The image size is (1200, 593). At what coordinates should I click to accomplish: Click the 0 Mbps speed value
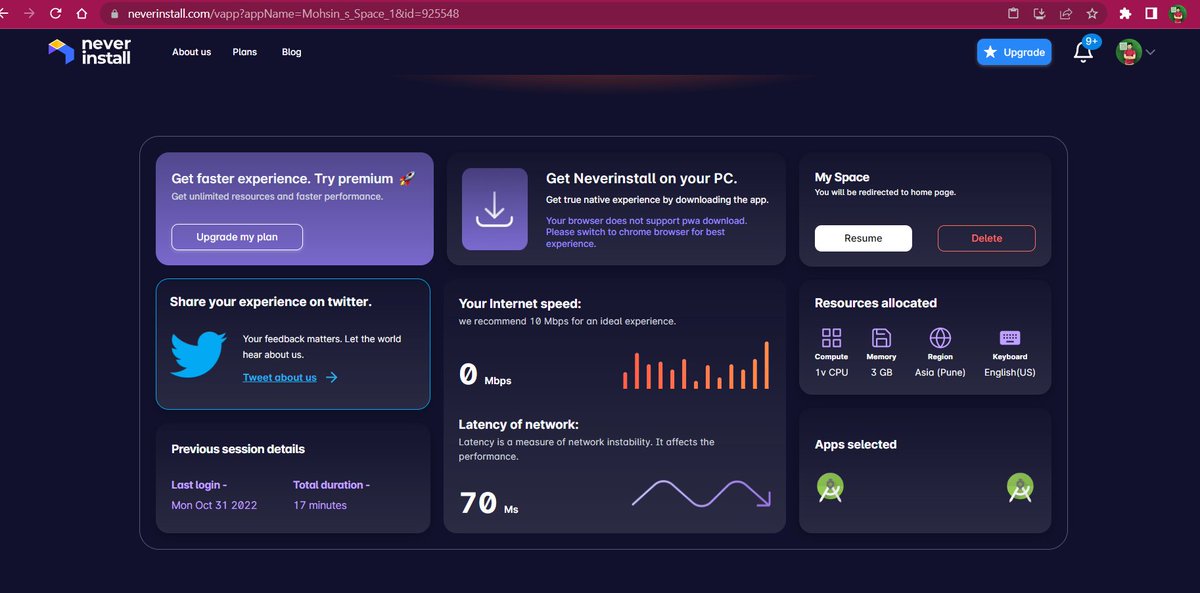click(485, 375)
